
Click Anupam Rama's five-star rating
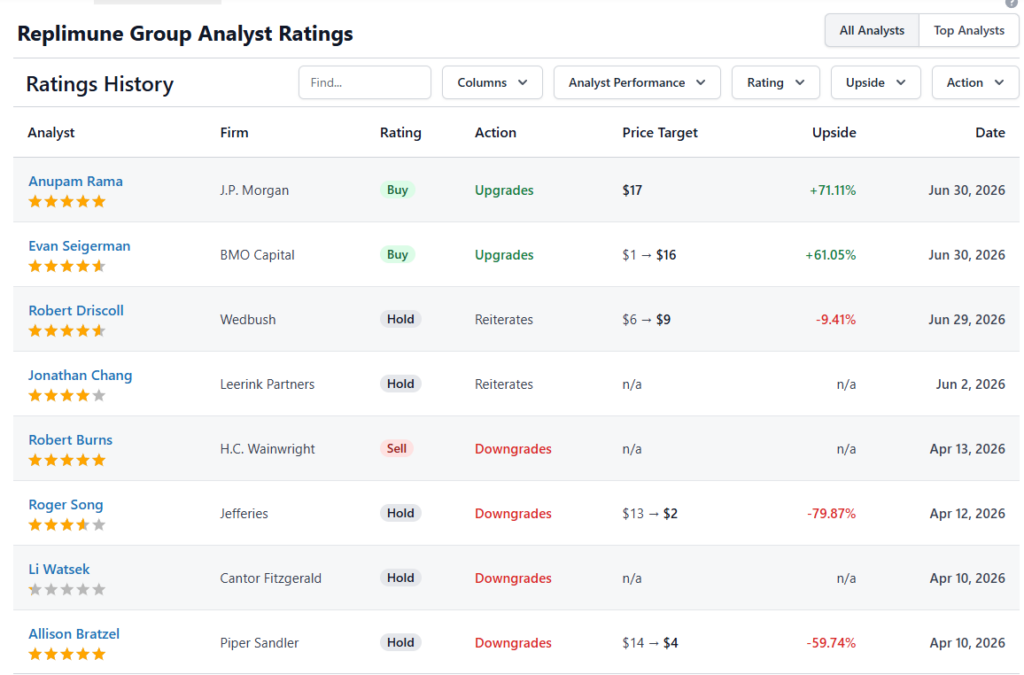pyautogui.click(x=67, y=201)
